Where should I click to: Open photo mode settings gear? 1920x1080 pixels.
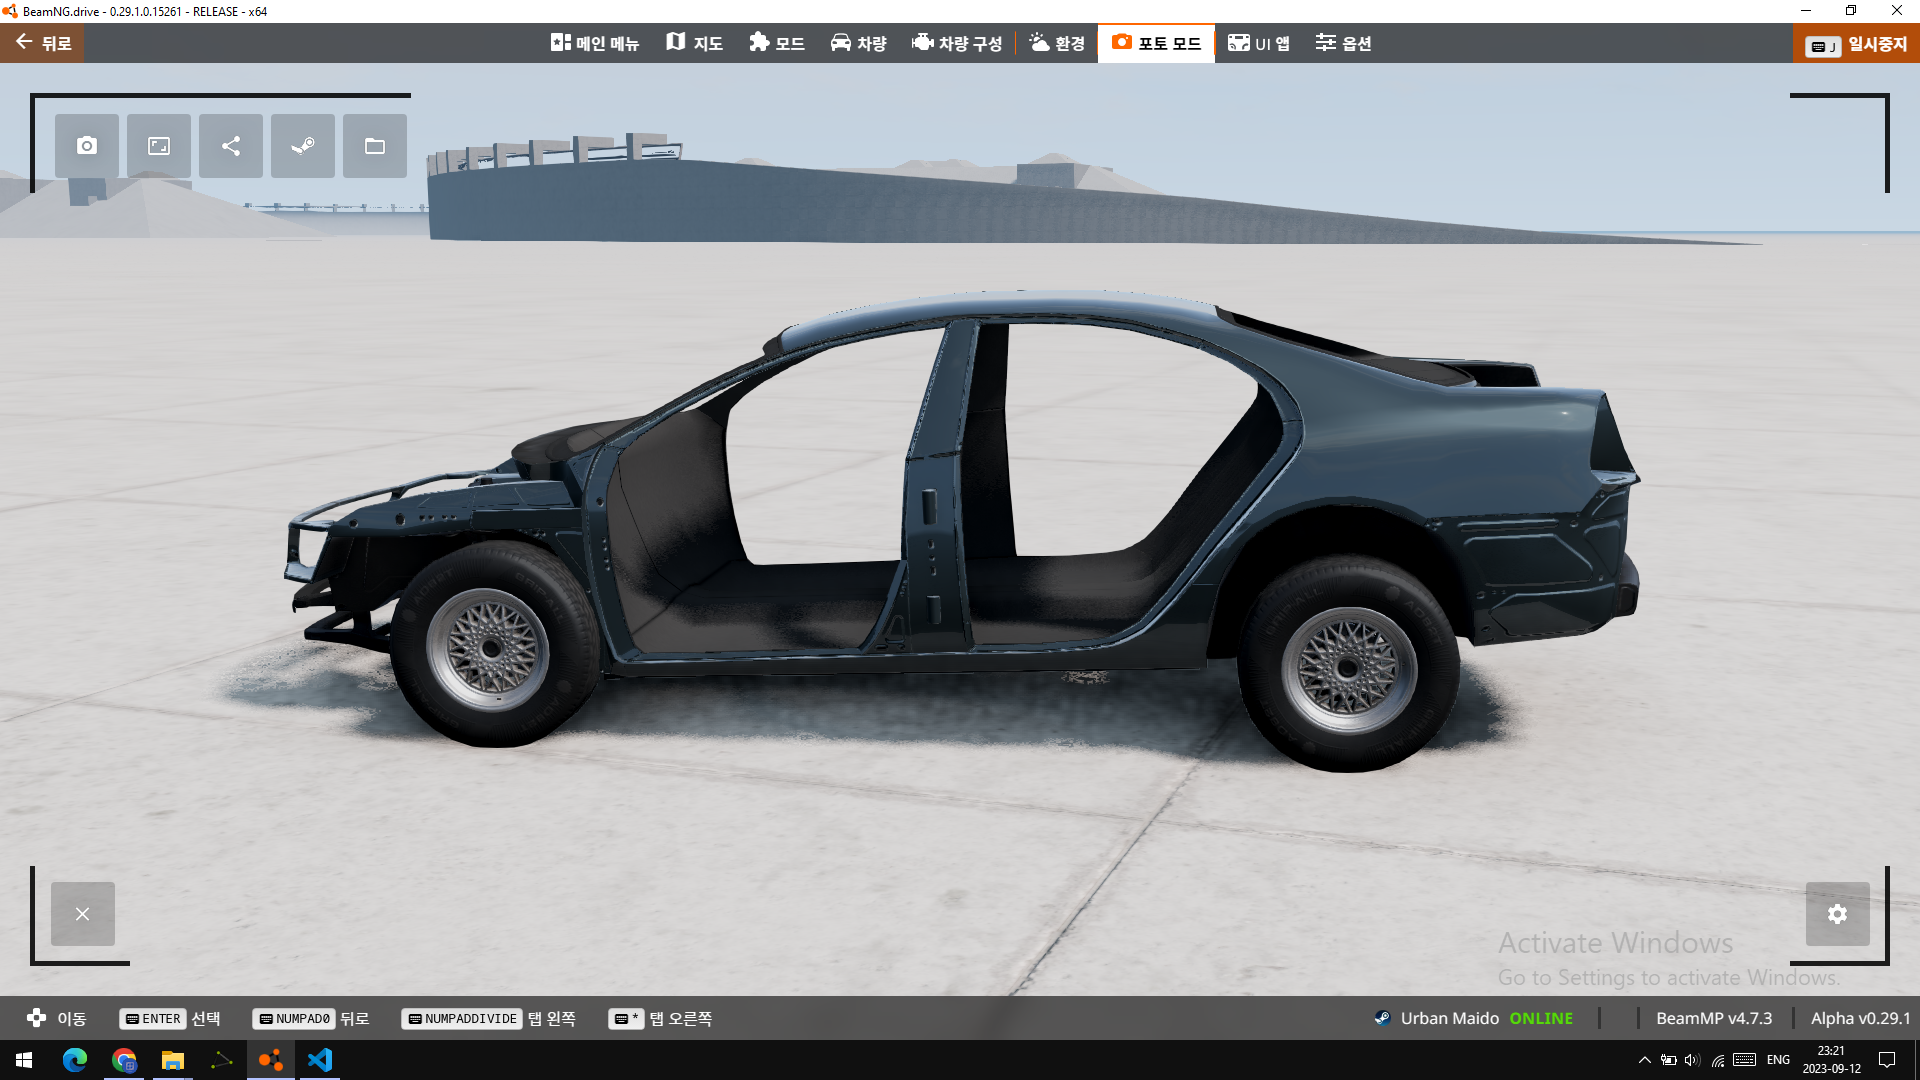click(x=1837, y=914)
